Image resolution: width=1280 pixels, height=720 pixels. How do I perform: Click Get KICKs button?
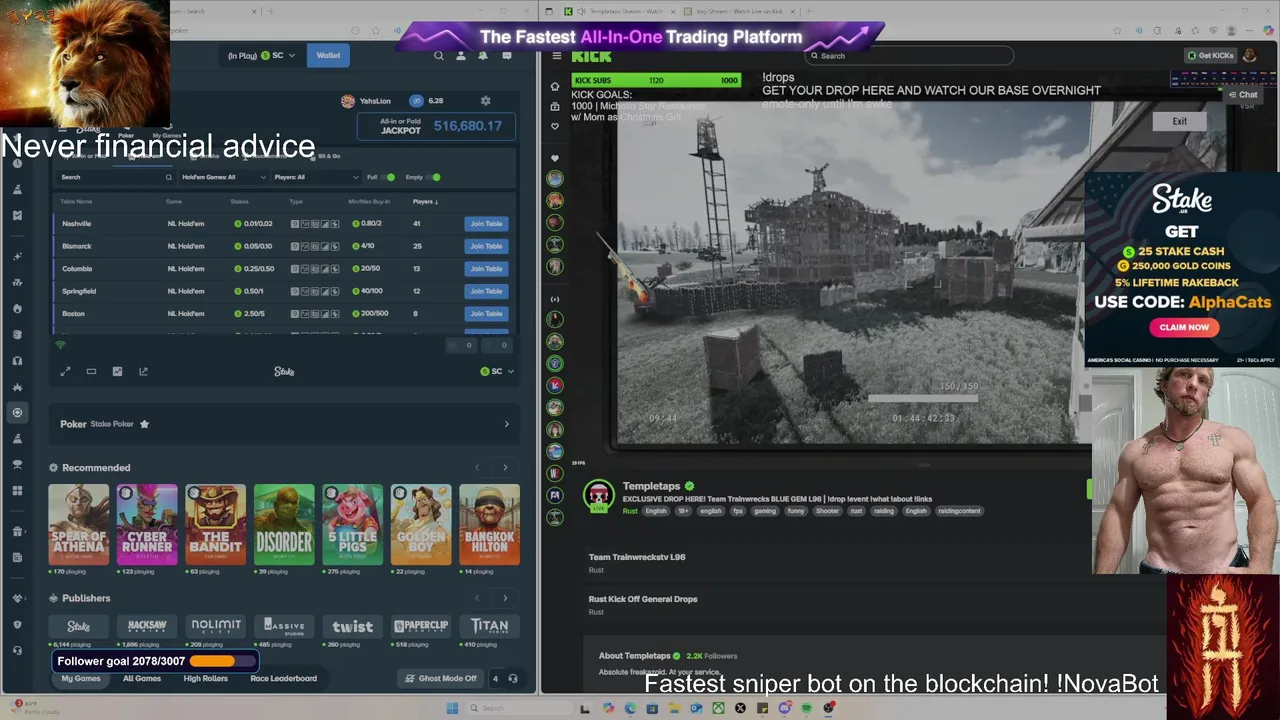pyautogui.click(x=1210, y=56)
